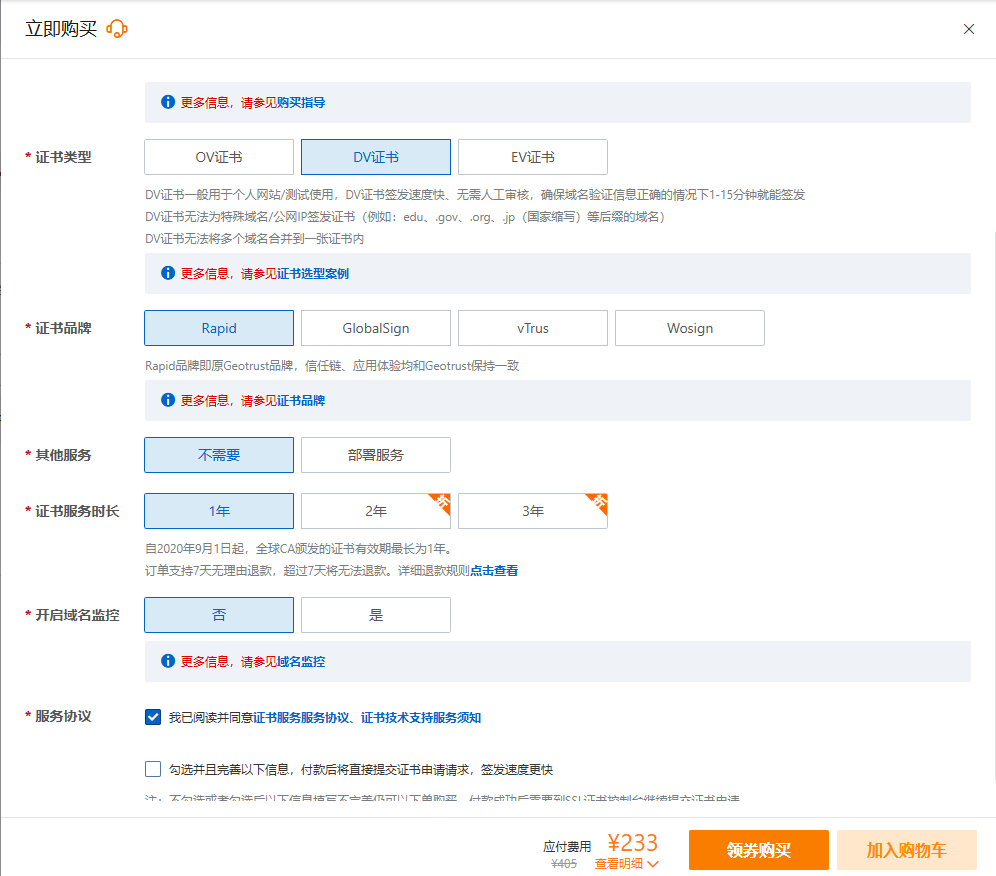Click the 领券购买 button

click(759, 850)
